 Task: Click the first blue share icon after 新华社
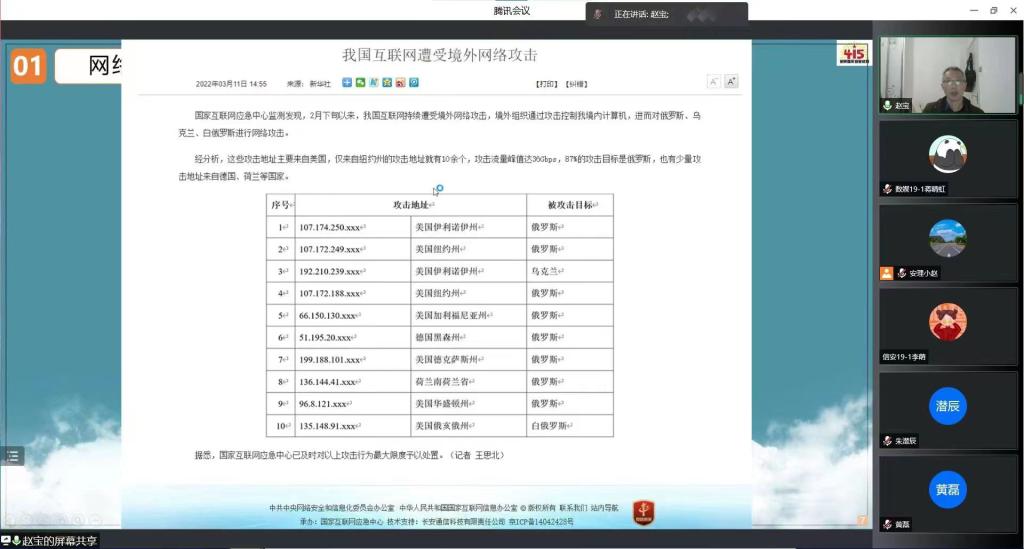tap(347, 83)
